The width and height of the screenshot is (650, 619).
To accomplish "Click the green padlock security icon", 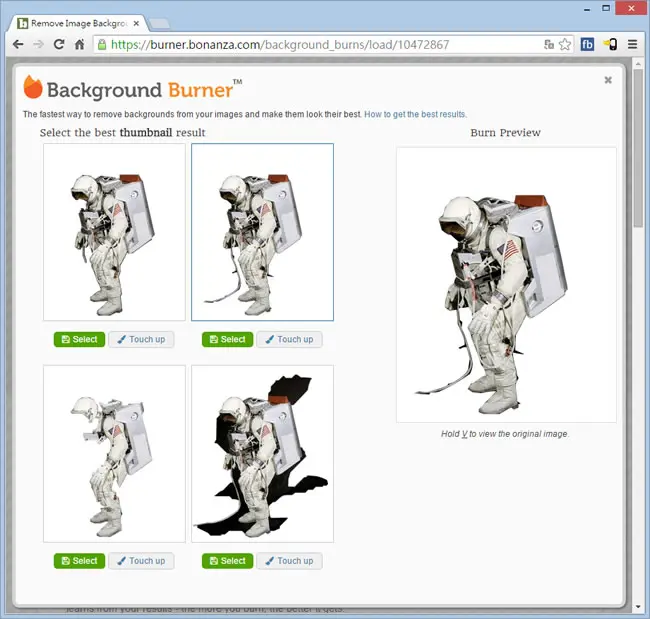I will [102, 44].
